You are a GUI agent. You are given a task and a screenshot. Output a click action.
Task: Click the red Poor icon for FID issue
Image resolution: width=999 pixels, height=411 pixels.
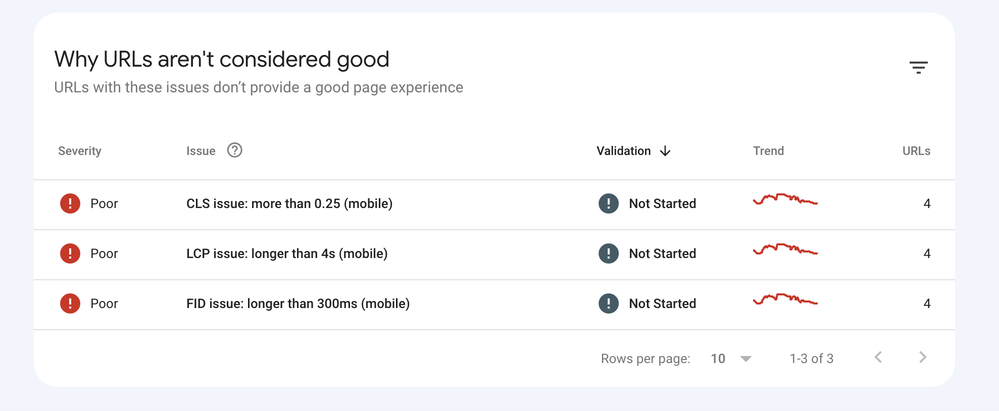70,304
